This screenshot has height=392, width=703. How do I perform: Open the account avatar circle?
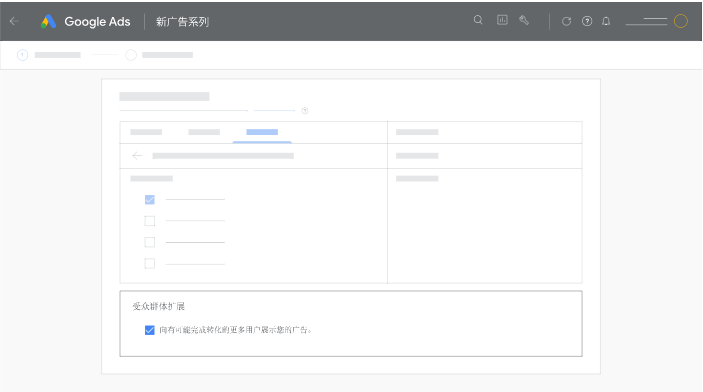pyautogui.click(x=681, y=21)
